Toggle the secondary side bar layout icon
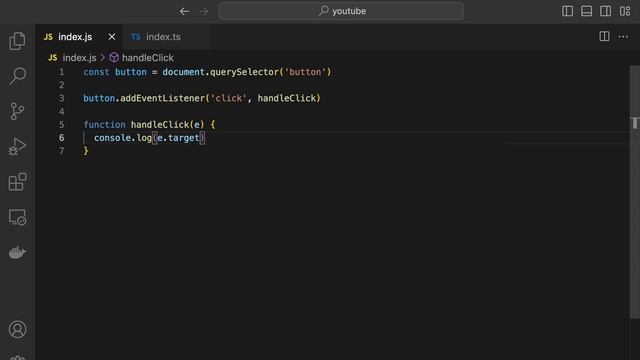The image size is (640, 360). tap(606, 11)
